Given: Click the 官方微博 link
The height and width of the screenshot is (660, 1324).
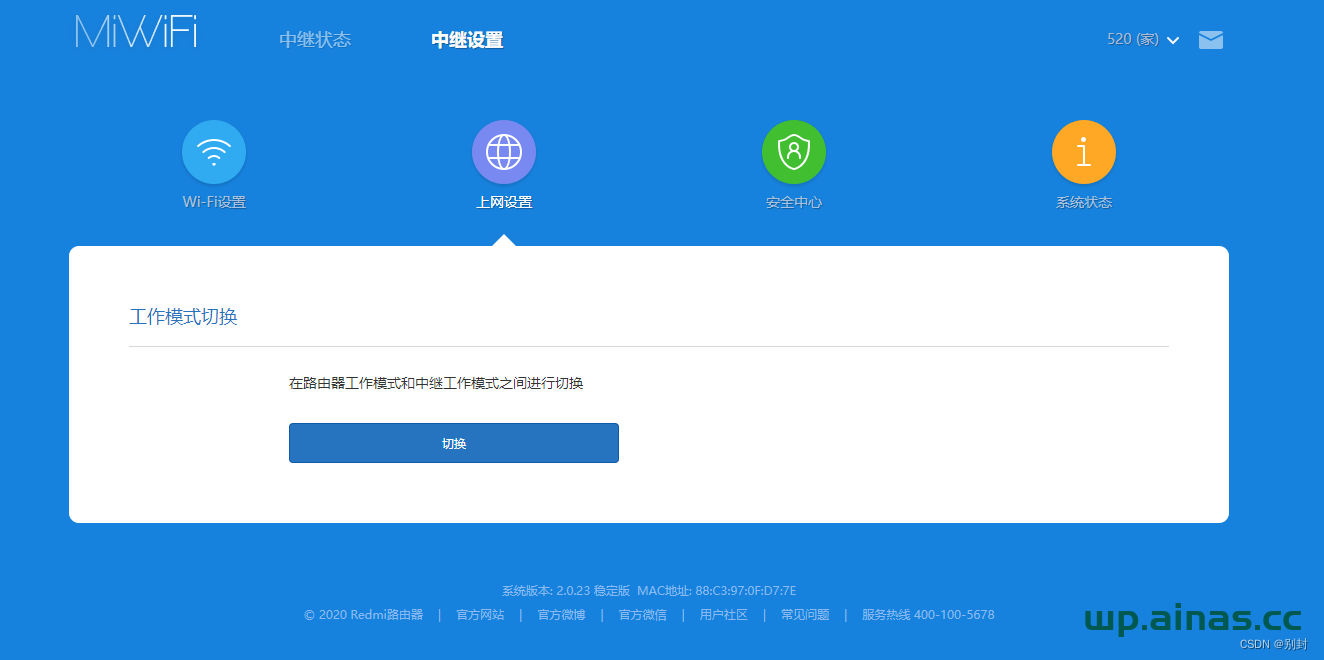Looking at the screenshot, I should click(560, 615).
